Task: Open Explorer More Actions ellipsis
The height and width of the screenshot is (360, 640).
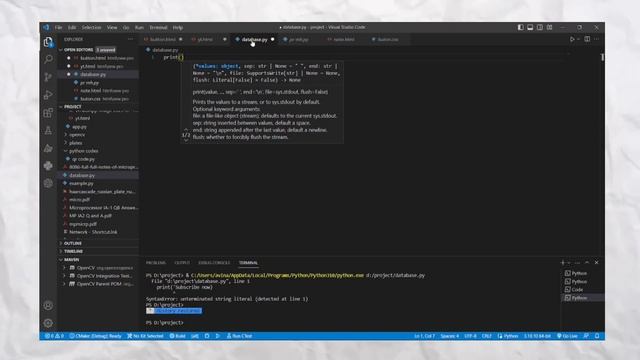Action: tap(131, 39)
